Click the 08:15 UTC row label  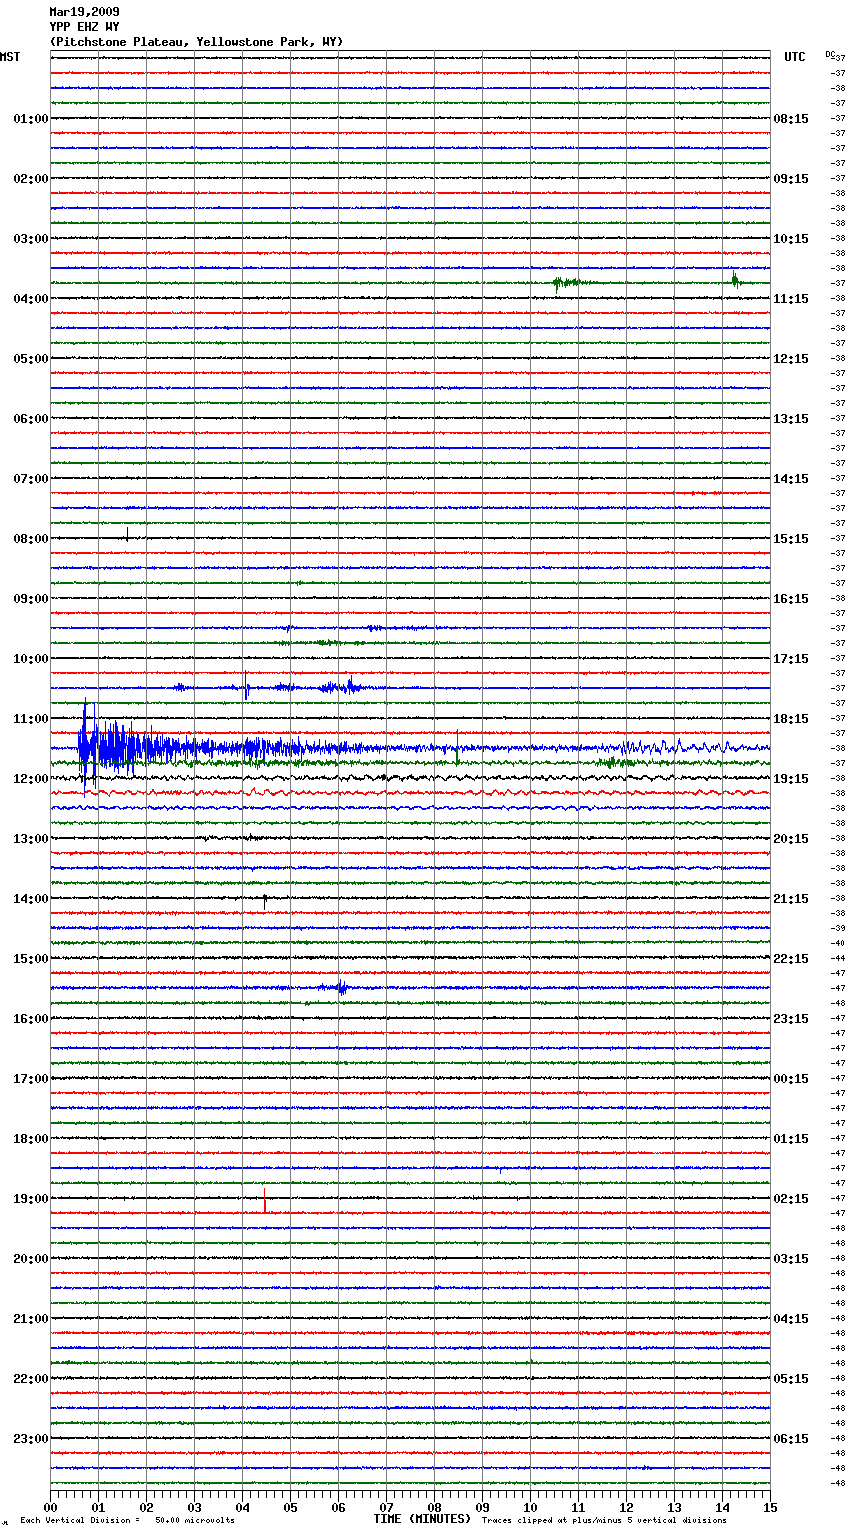[791, 119]
